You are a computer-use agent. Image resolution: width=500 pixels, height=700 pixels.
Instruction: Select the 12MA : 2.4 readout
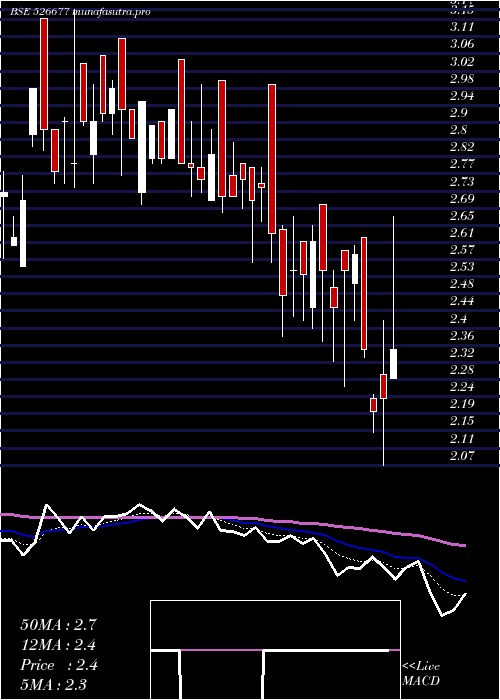(x=58, y=645)
